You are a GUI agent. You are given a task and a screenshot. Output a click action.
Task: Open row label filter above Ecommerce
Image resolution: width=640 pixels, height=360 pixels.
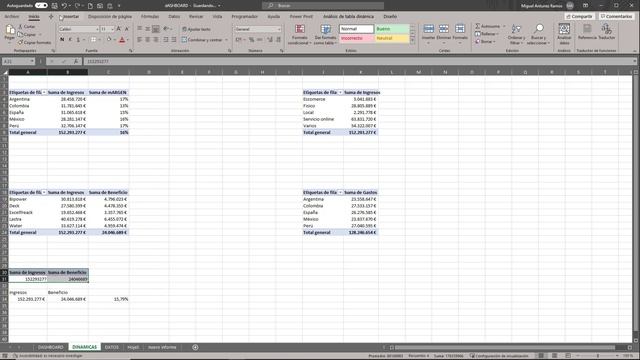pos(340,93)
